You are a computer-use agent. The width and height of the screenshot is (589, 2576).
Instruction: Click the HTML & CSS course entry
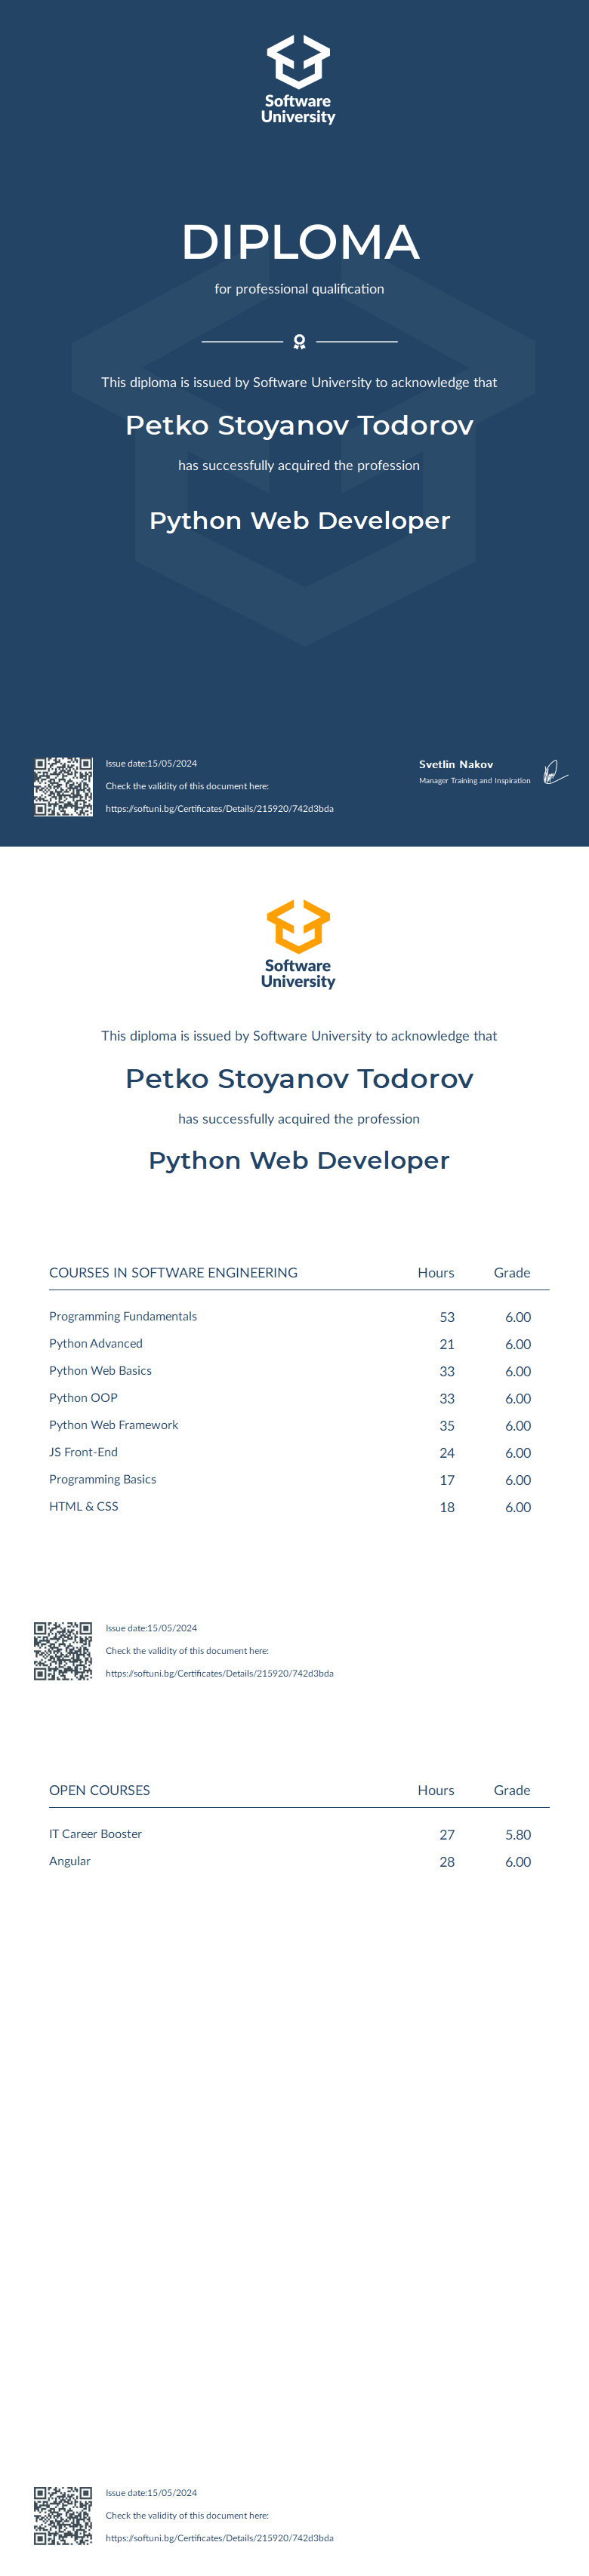pos(83,1506)
